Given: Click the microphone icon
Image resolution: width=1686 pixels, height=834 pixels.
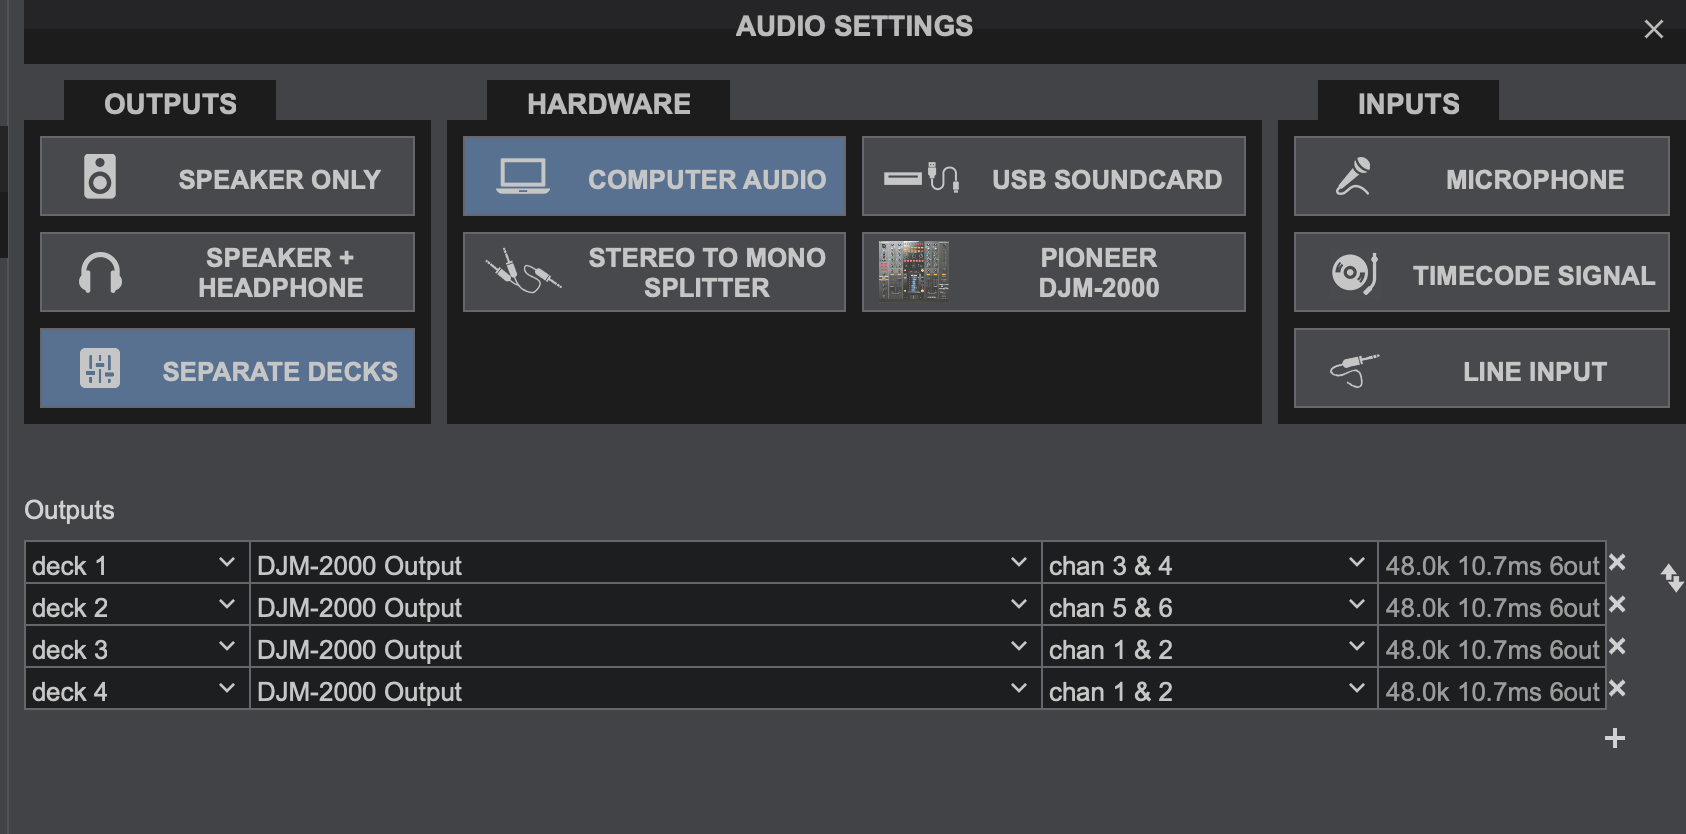Looking at the screenshot, I should click(1354, 177).
